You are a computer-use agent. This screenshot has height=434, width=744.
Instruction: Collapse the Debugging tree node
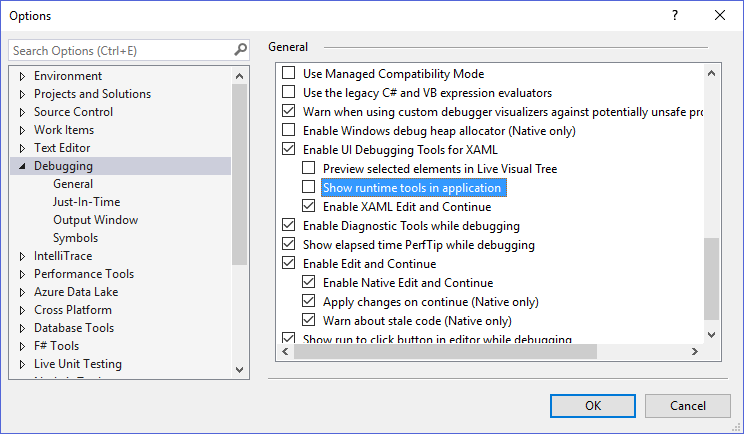pos(22,167)
